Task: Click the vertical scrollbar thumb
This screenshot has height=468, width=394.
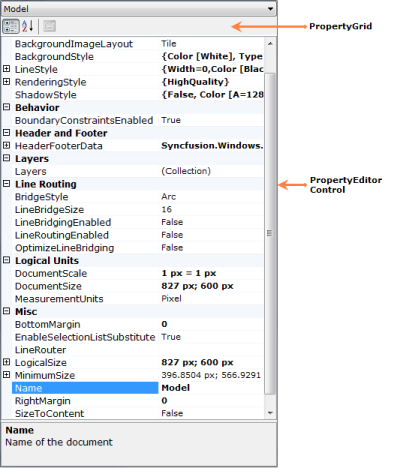Action: [270, 233]
